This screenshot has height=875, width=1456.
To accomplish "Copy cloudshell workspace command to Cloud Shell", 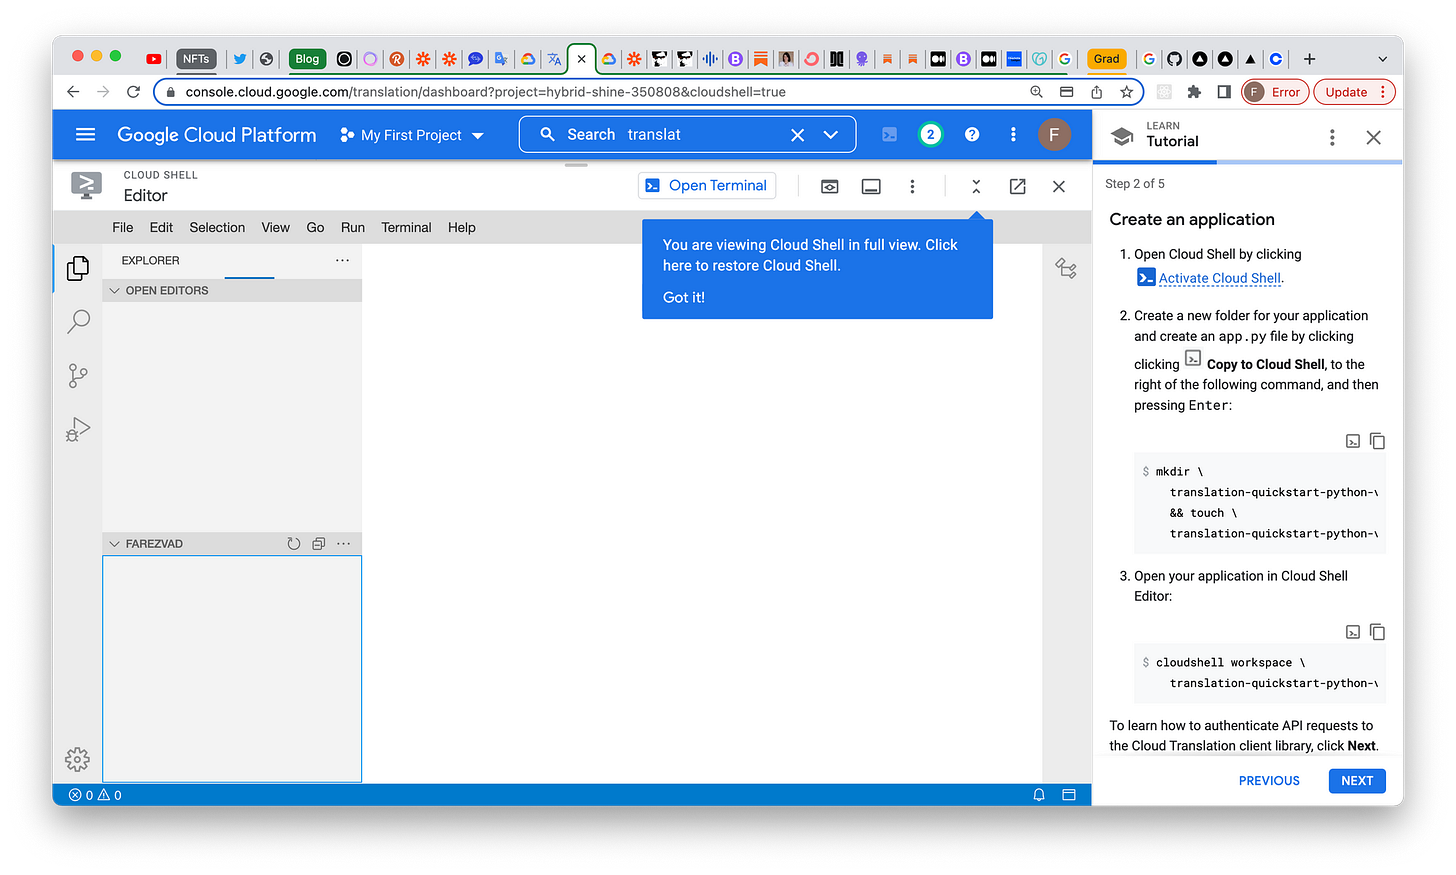I will (x=1352, y=632).
